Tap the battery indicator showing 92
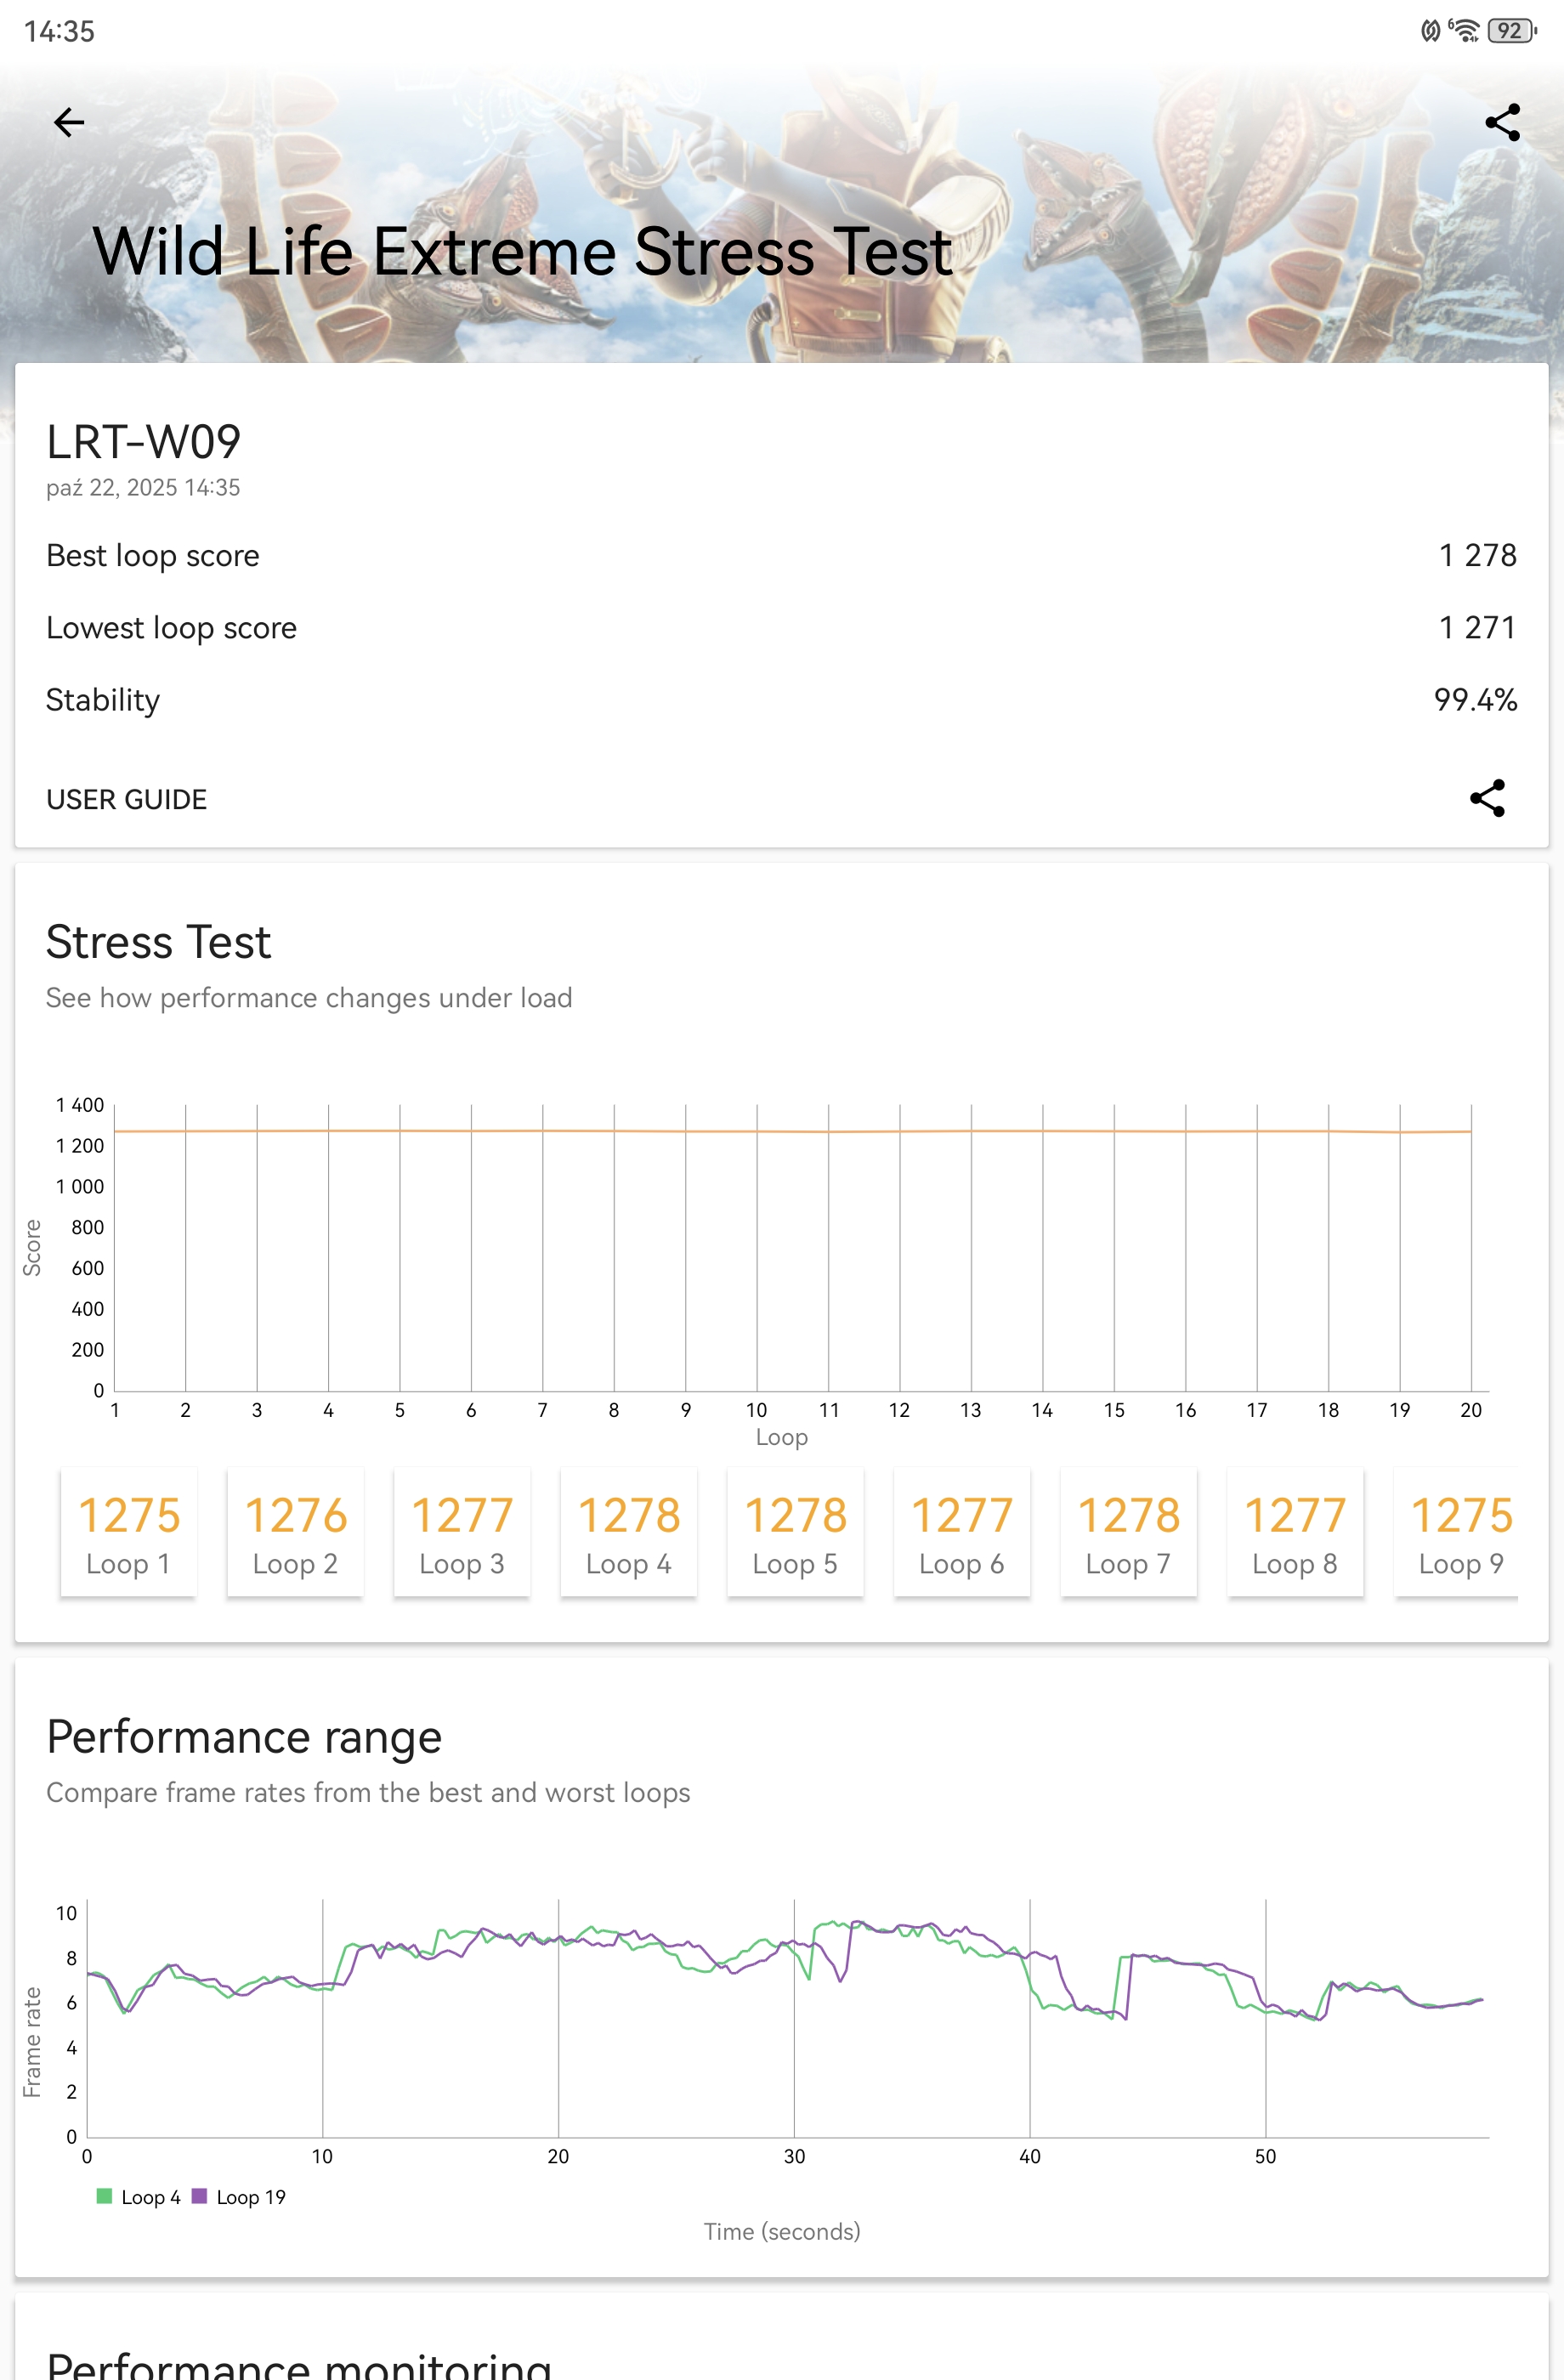 [x=1511, y=31]
